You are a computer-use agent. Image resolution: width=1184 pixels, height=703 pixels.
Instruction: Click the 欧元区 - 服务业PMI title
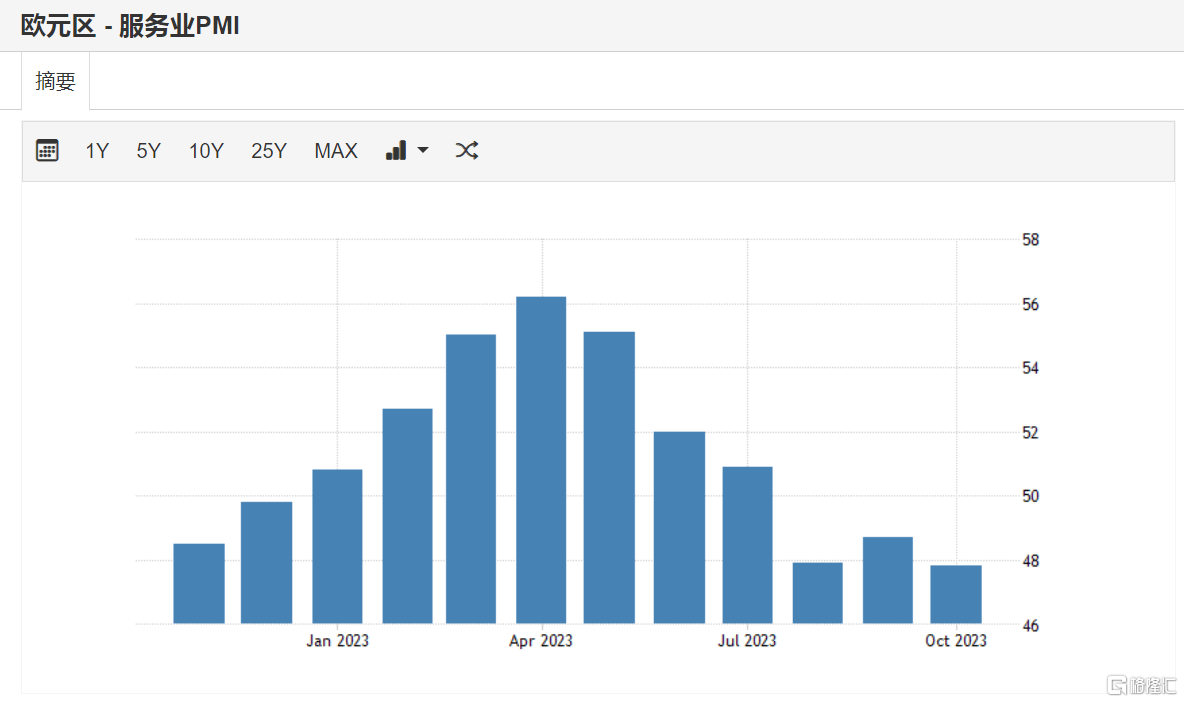tap(130, 26)
